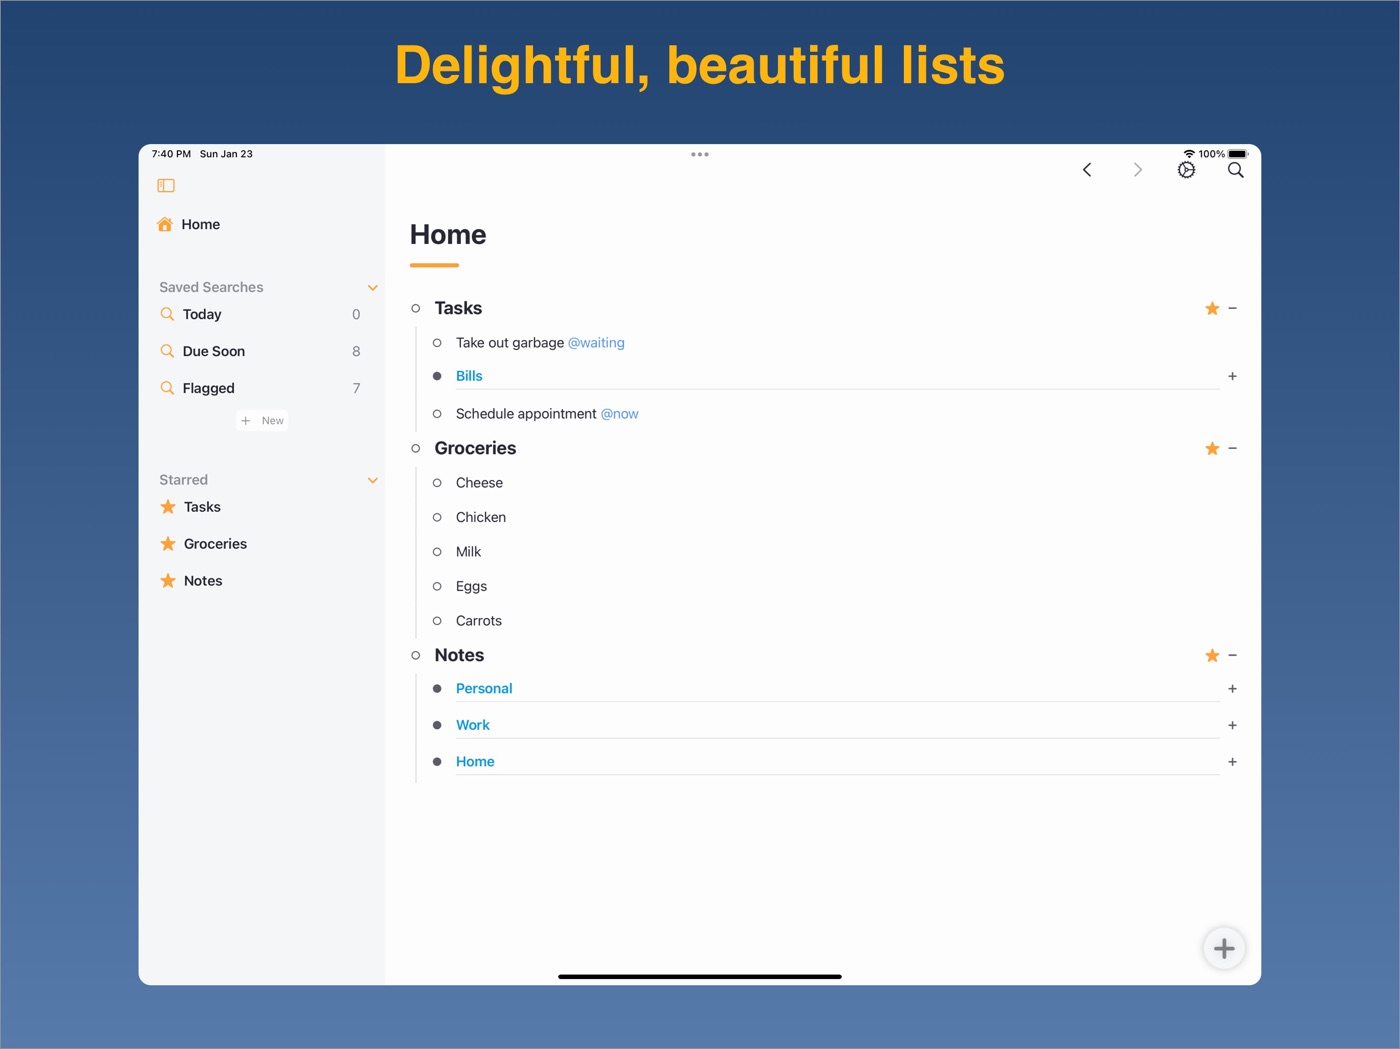Select the Schedule appointment text
Viewport: 1400px width, 1049px height.
click(526, 414)
